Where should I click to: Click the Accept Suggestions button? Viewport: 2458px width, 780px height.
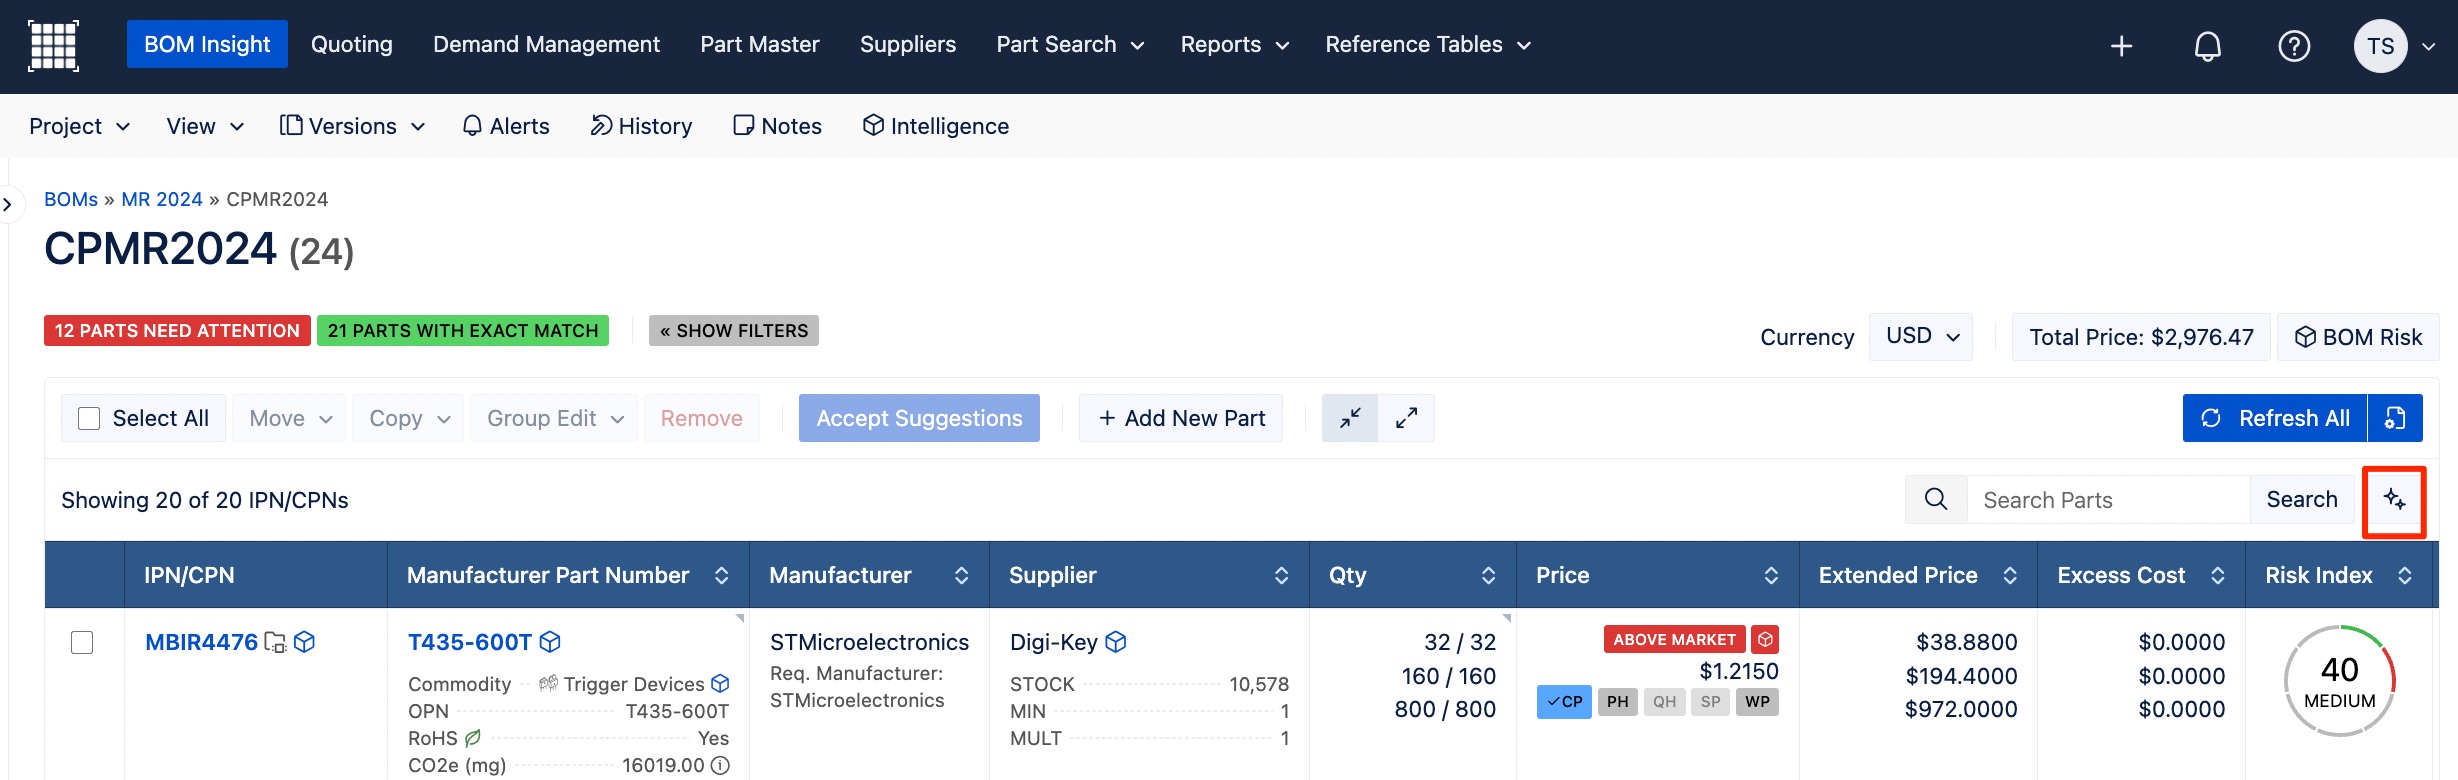pos(919,418)
